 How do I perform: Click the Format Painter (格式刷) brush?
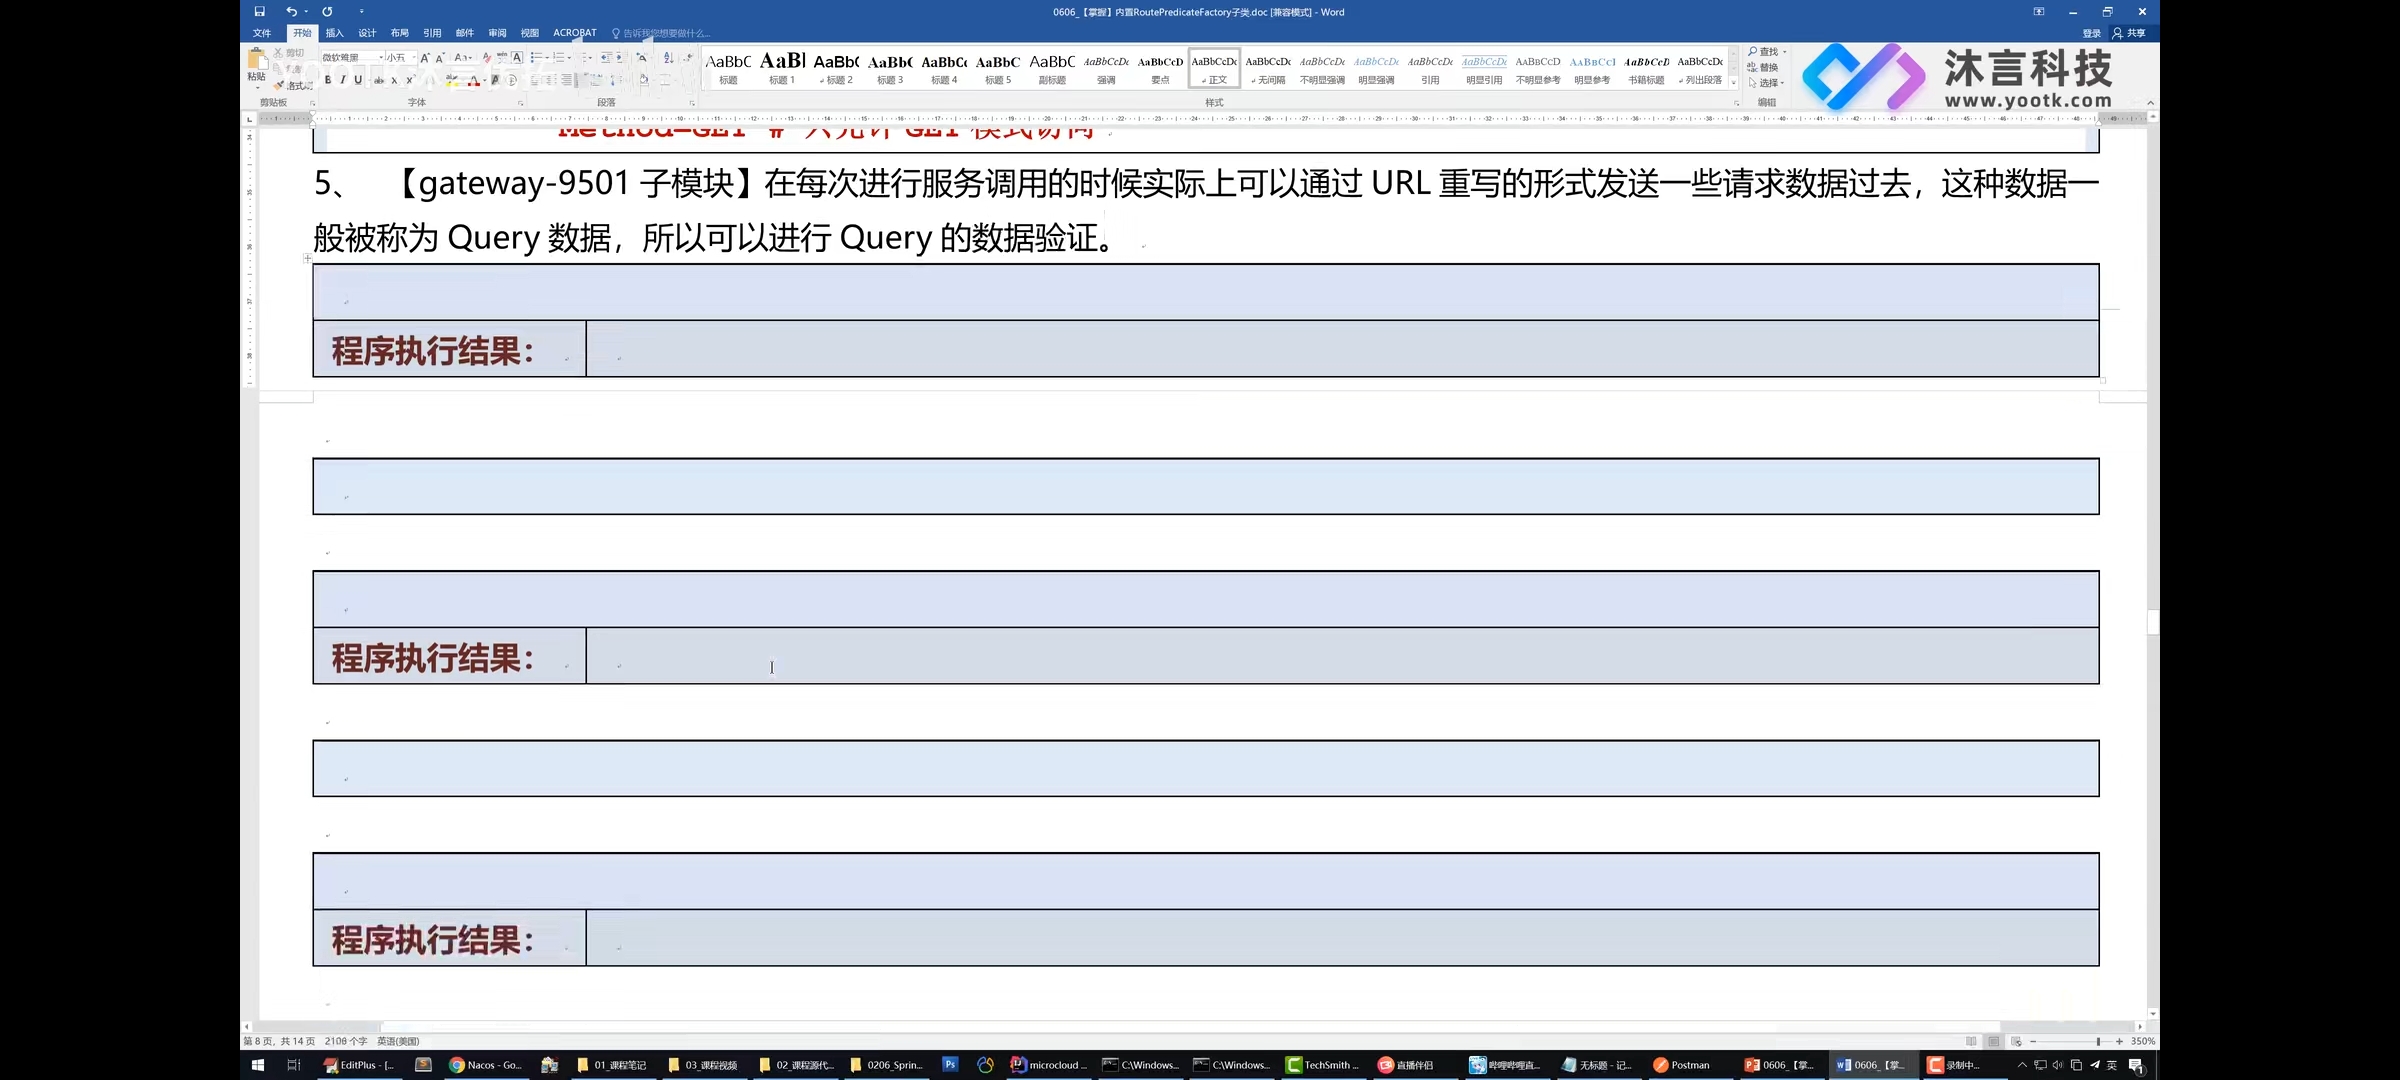(x=279, y=85)
